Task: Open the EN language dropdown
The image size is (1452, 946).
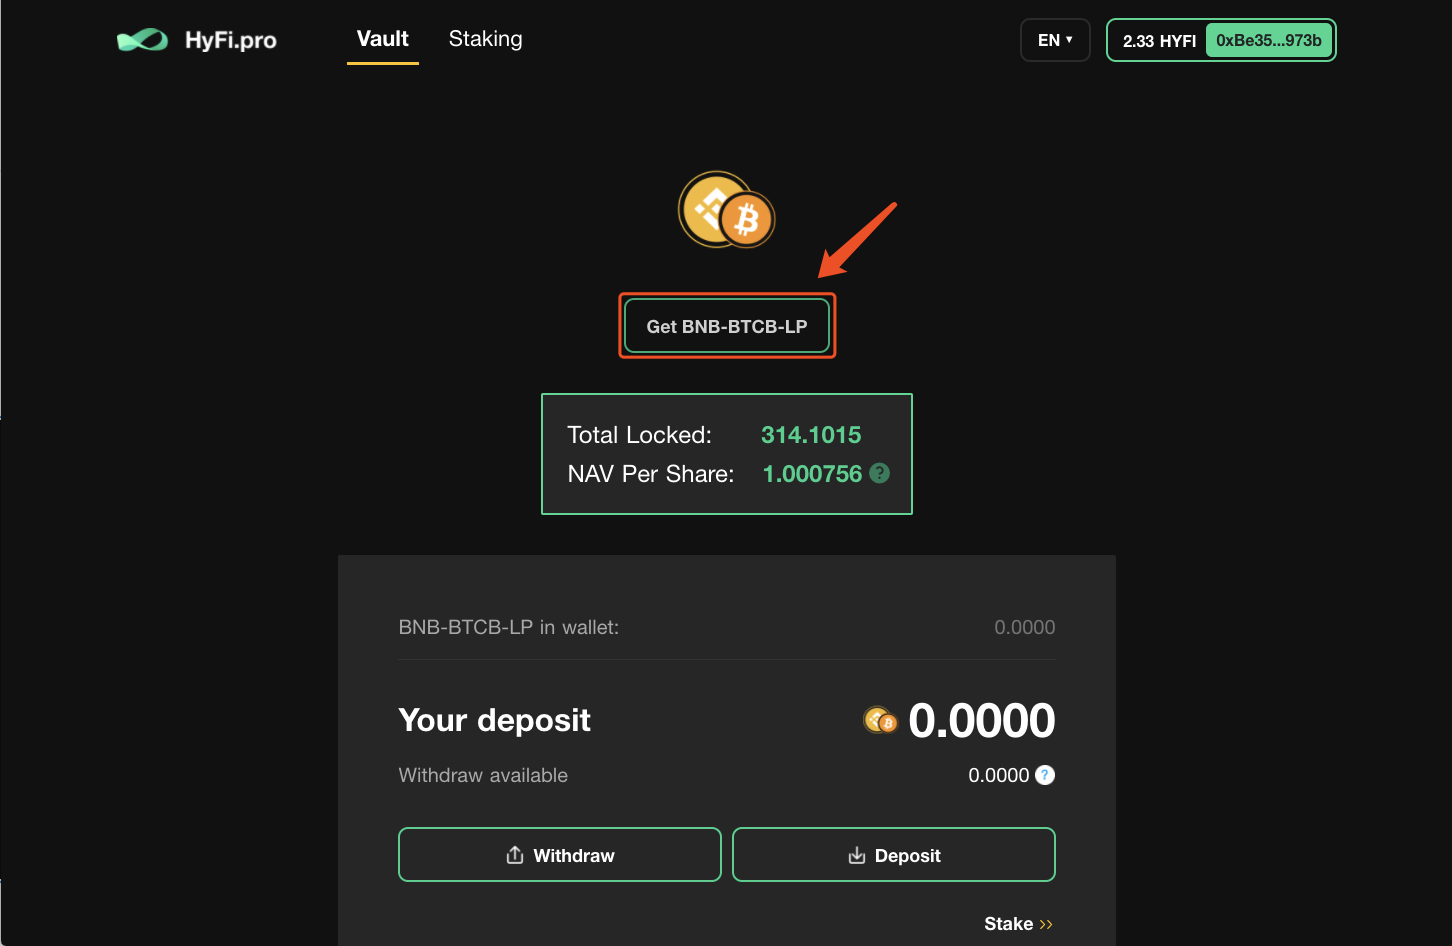Action: (x=1055, y=40)
